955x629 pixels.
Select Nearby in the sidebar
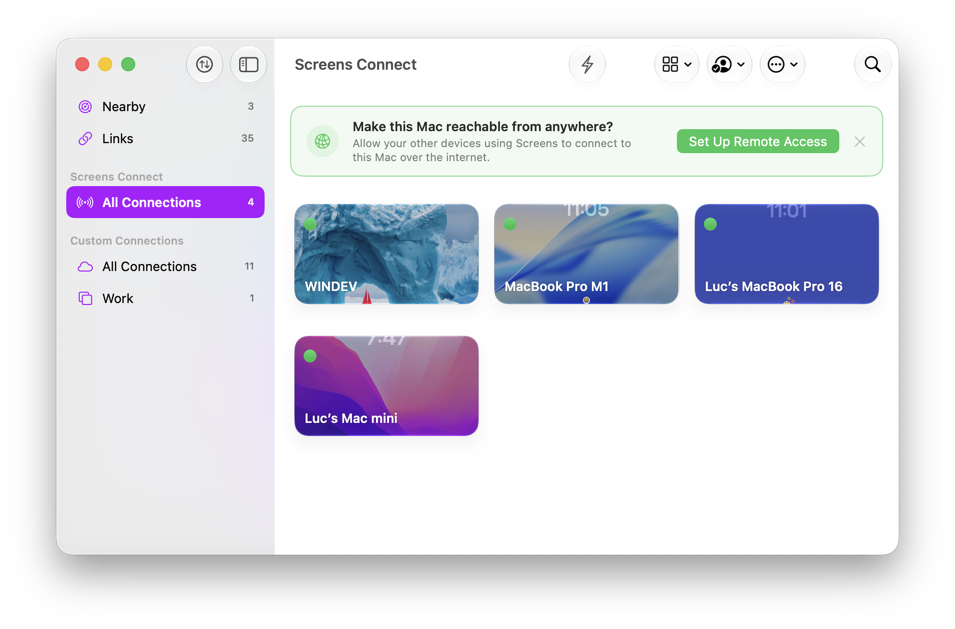(165, 107)
